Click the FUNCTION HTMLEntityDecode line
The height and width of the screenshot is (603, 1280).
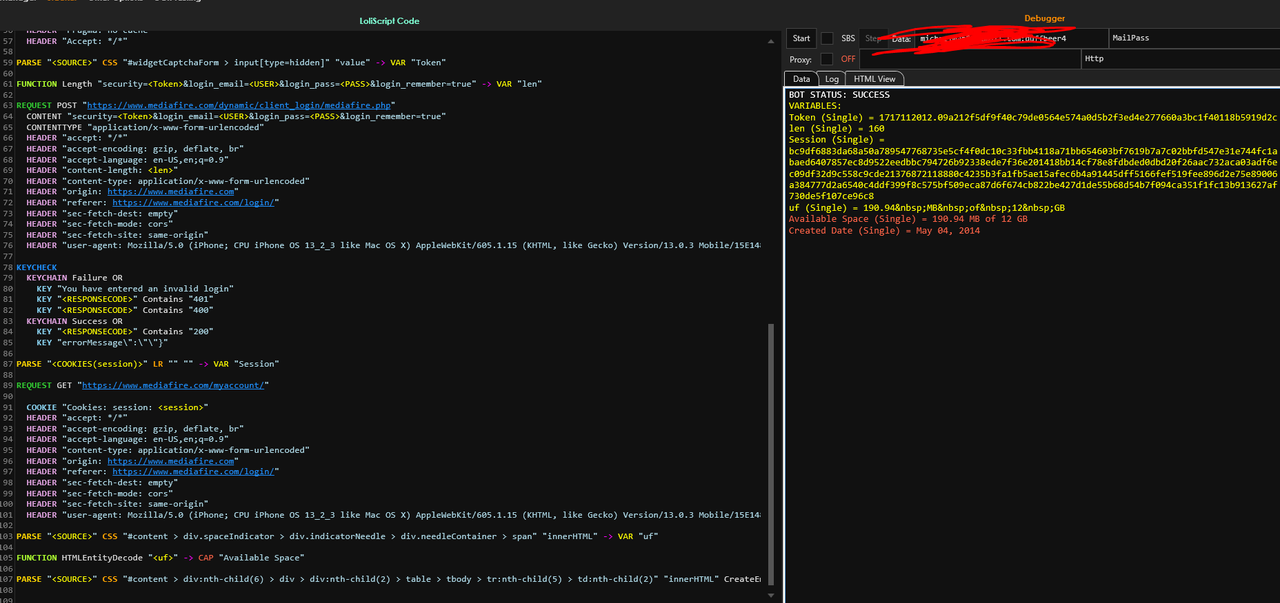(160, 557)
